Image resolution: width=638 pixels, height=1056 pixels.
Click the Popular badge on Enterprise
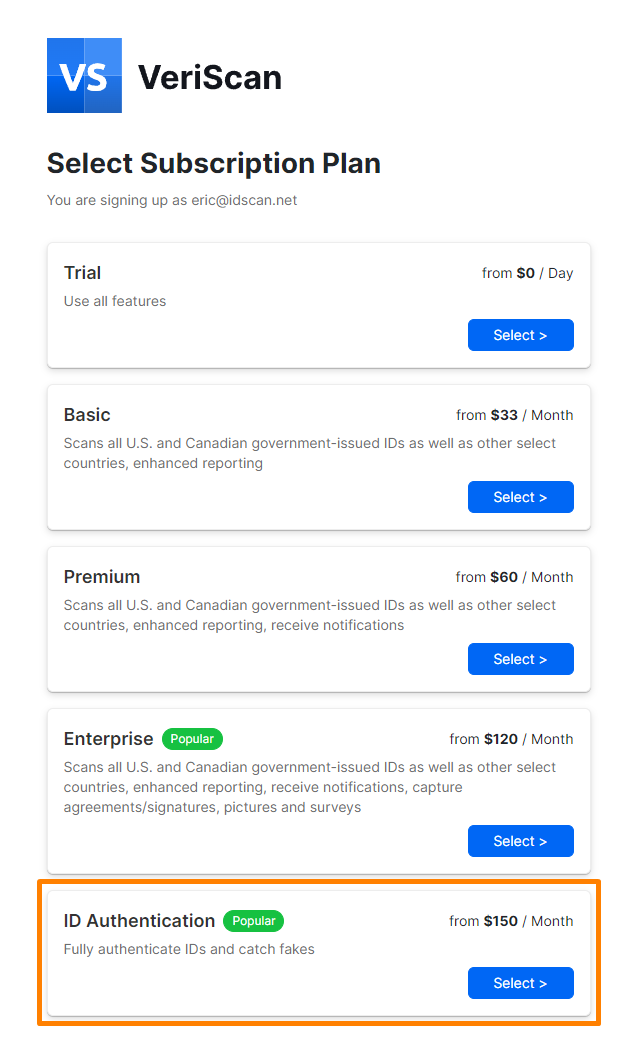coord(192,739)
